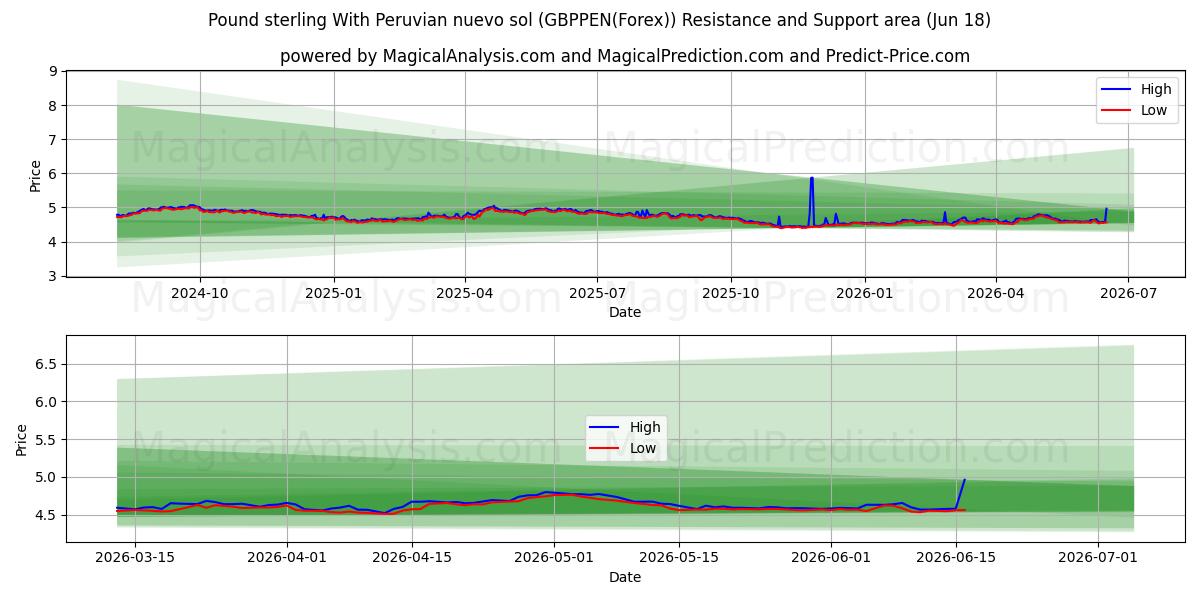This screenshot has height=600, width=1200.
Task: Click the final upward tick of bottom chart High line
Action: [965, 480]
